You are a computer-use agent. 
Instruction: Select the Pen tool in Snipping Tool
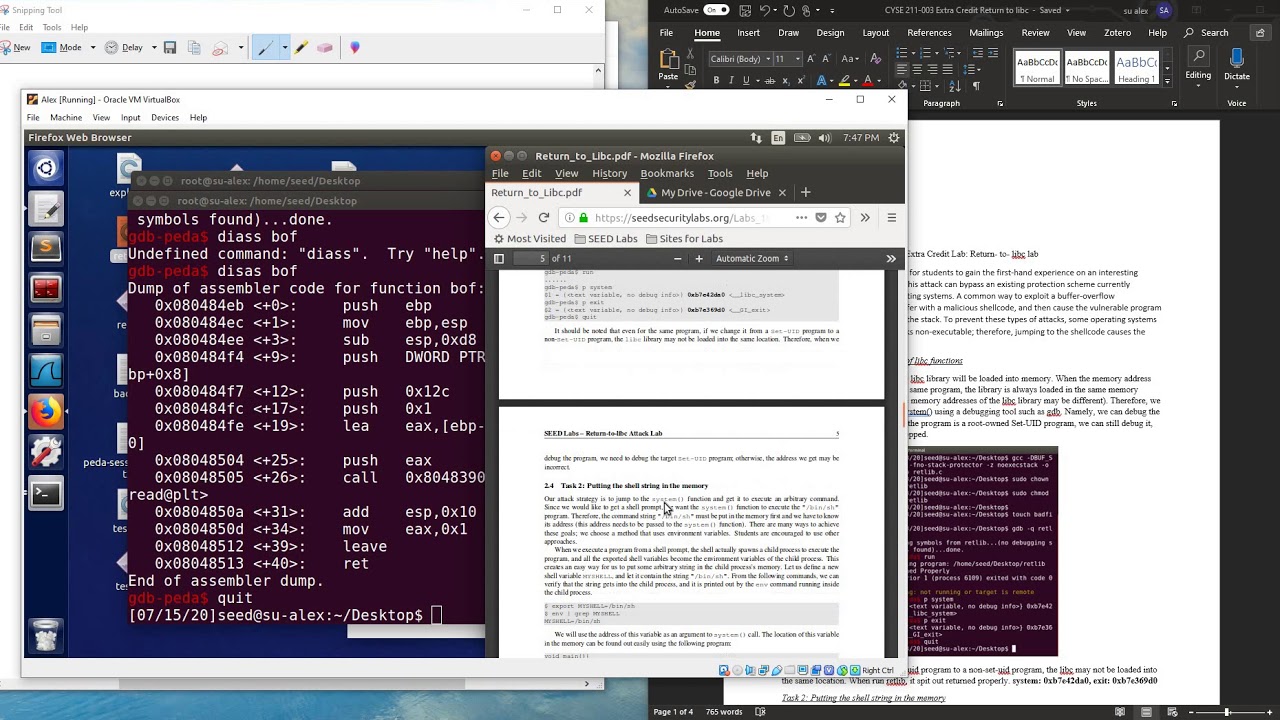click(265, 47)
